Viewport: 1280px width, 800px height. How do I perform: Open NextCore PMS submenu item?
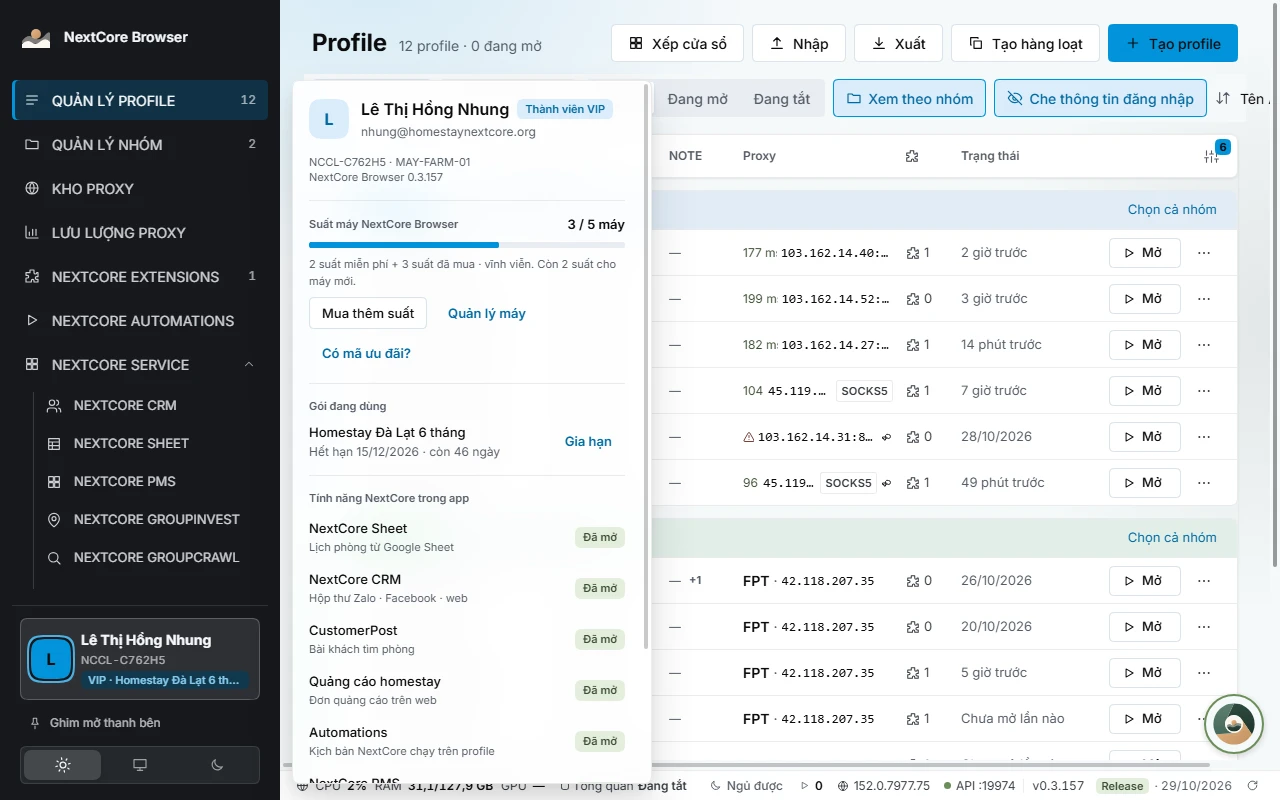(x=150, y=481)
